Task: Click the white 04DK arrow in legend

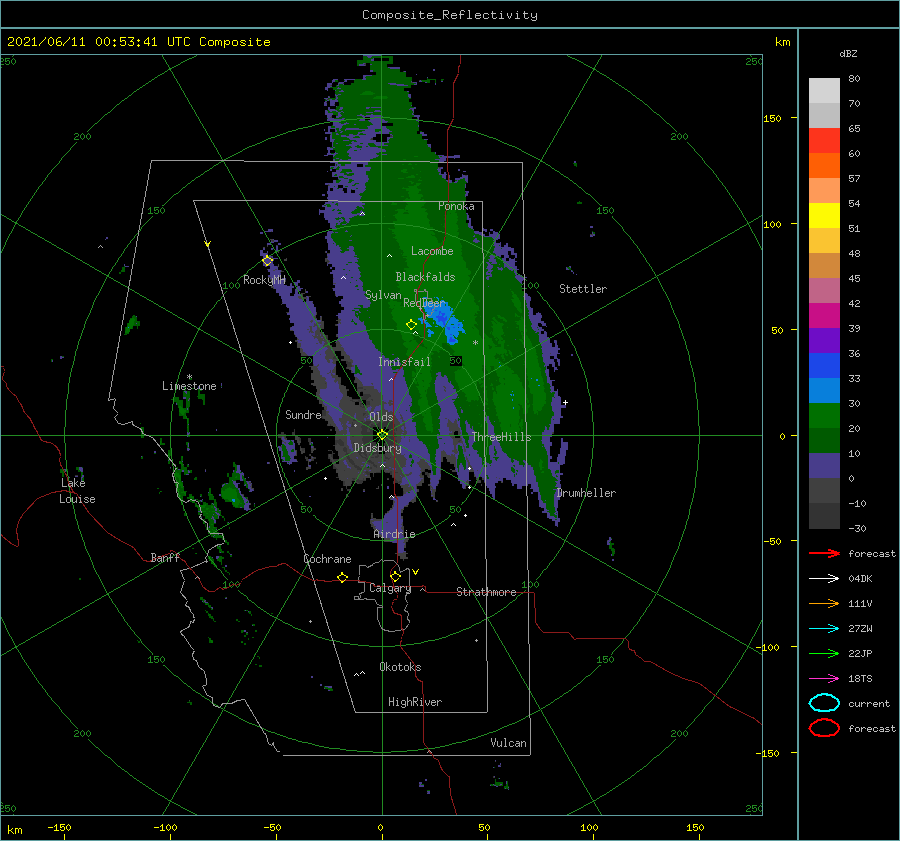Action: click(824, 578)
